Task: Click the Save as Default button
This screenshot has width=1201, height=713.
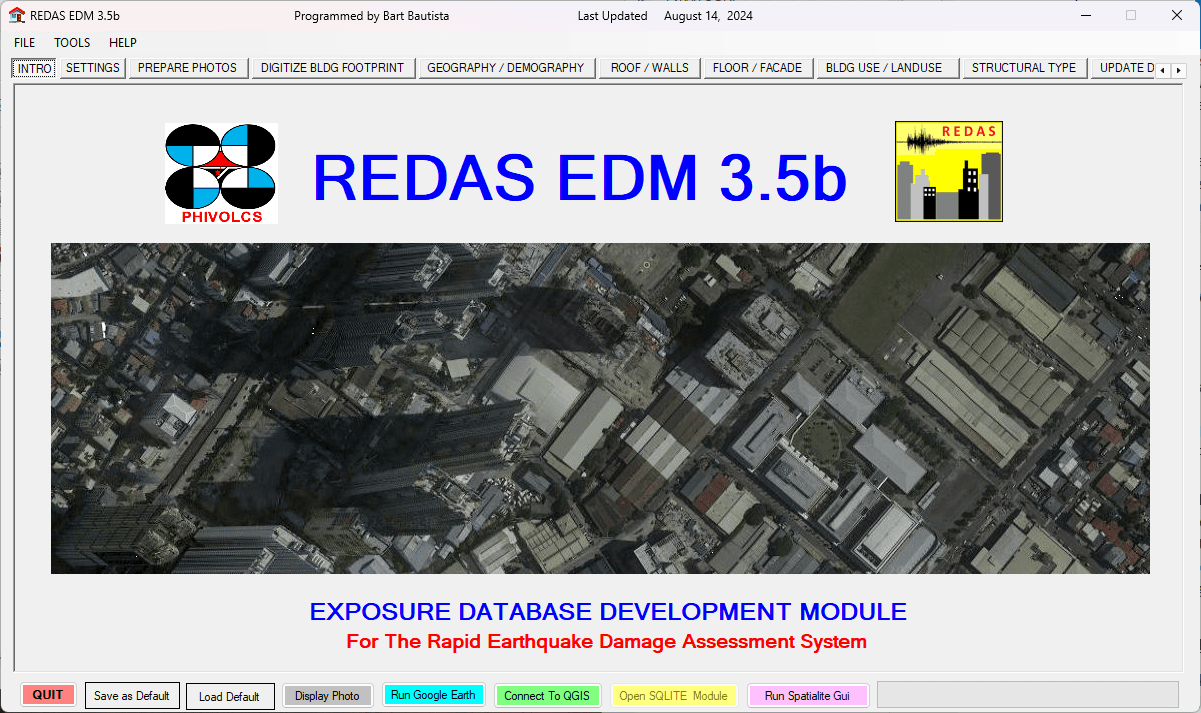Action: [131, 696]
